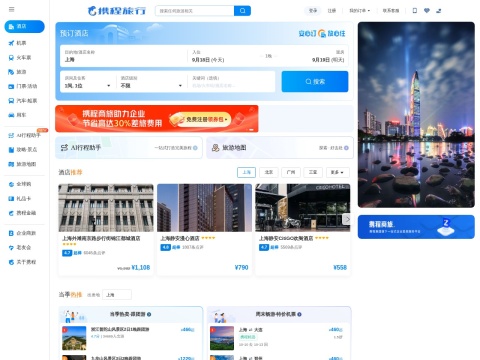Click the 上海 to 大连 flight thumbnail
The width and height of the screenshot is (480, 360).
point(222,338)
